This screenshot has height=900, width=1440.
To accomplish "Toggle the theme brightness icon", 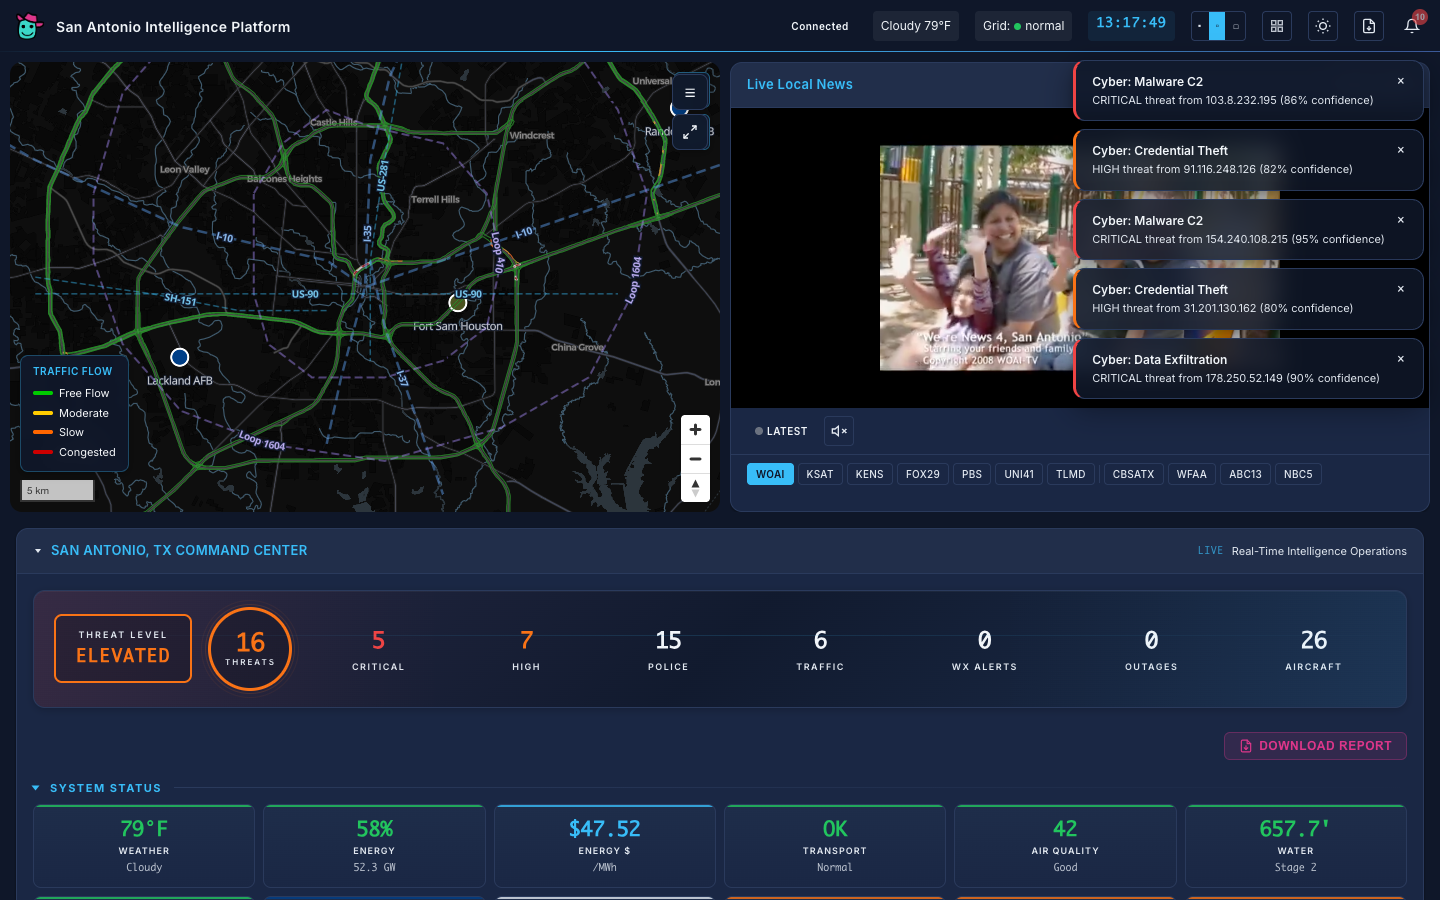I will pyautogui.click(x=1322, y=25).
